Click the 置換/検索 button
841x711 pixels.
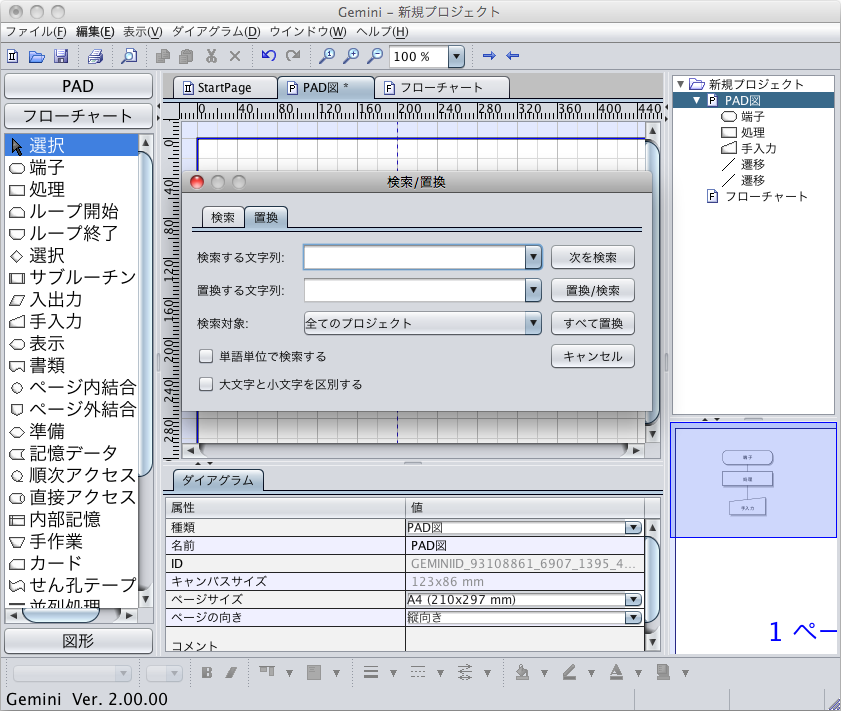(x=593, y=290)
